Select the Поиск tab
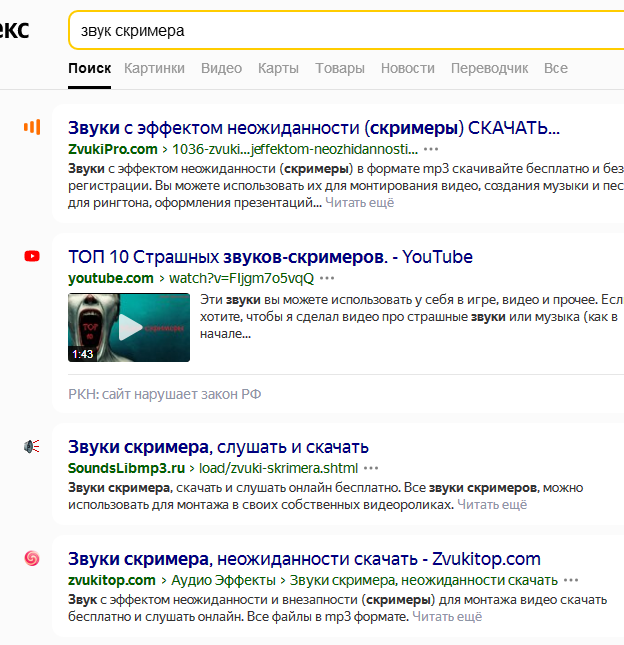This screenshot has width=624, height=645. click(90, 68)
